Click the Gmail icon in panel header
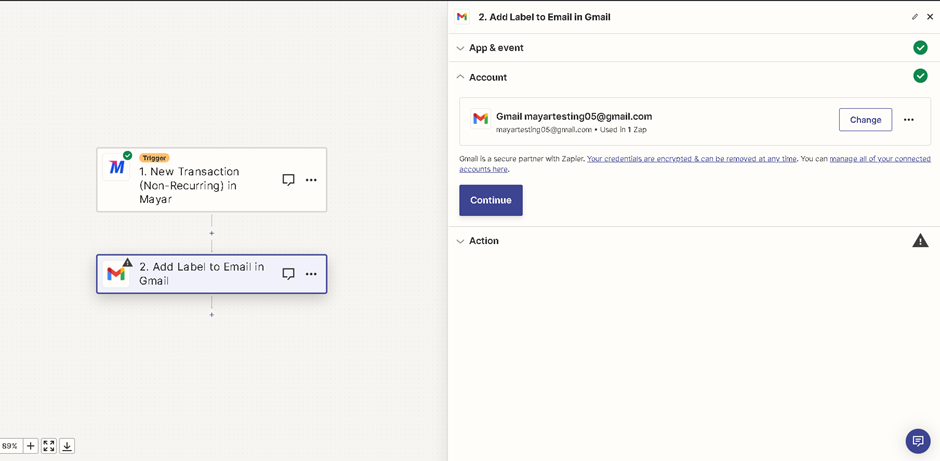 tap(462, 17)
